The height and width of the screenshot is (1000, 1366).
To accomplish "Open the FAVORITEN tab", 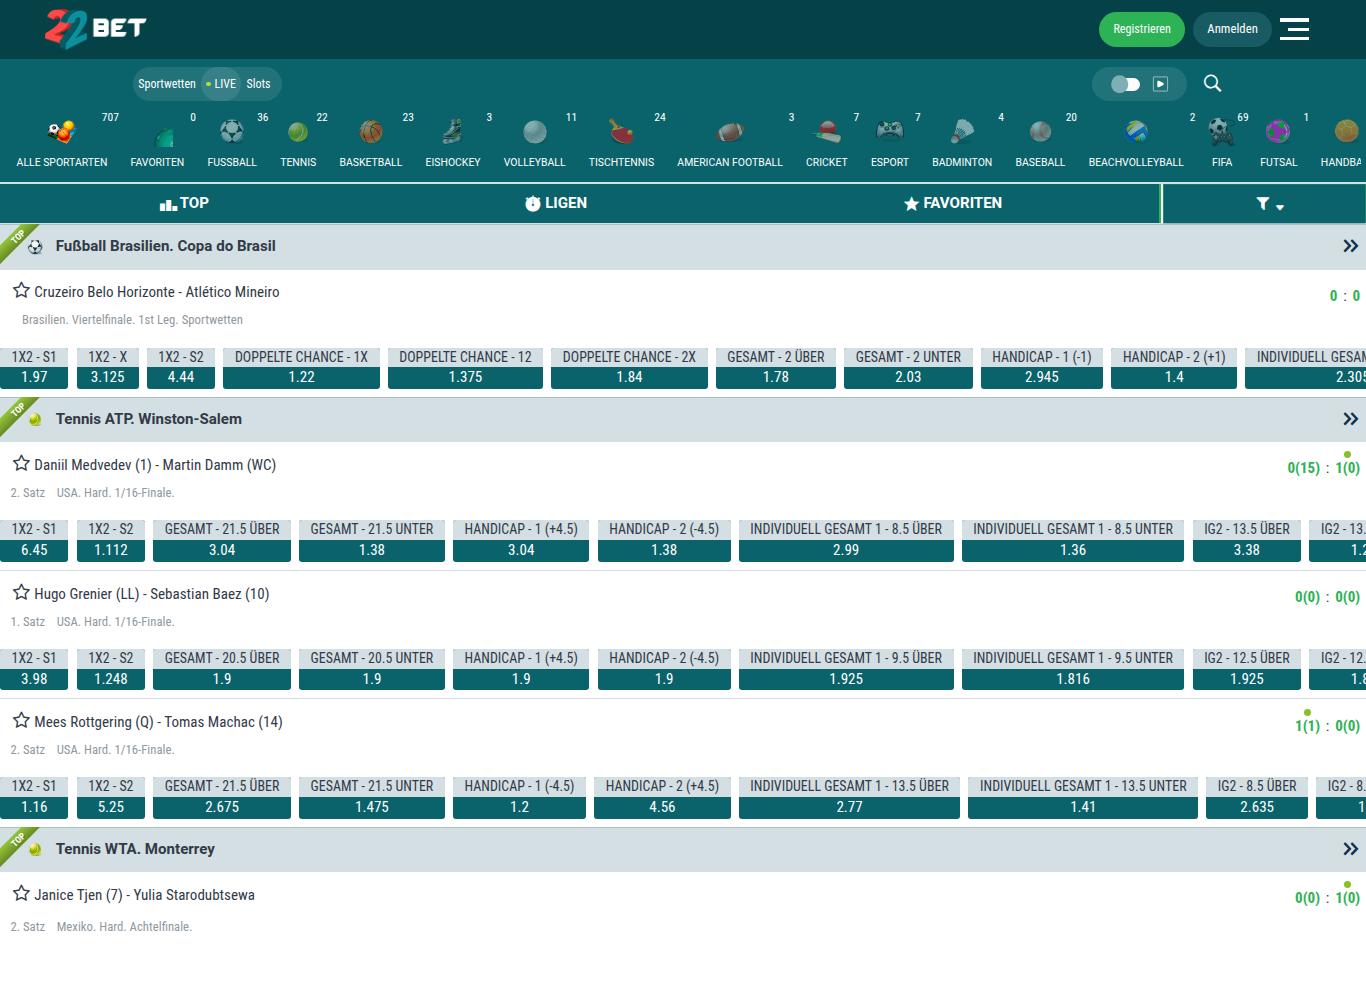I will 952,203.
